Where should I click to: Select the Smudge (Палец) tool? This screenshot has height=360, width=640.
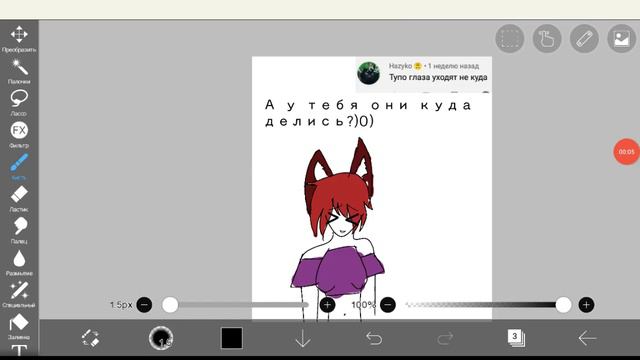(x=19, y=231)
